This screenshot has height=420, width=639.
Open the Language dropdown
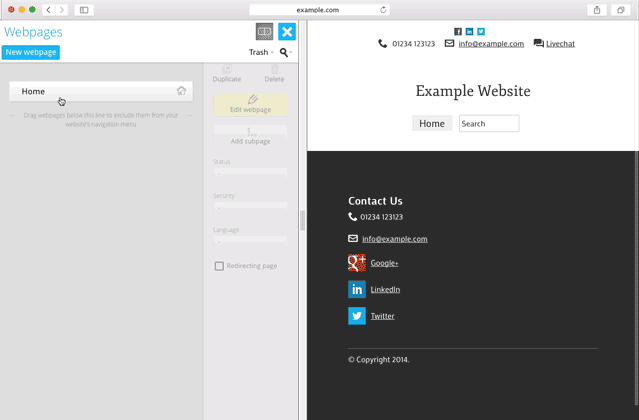[x=250, y=242]
